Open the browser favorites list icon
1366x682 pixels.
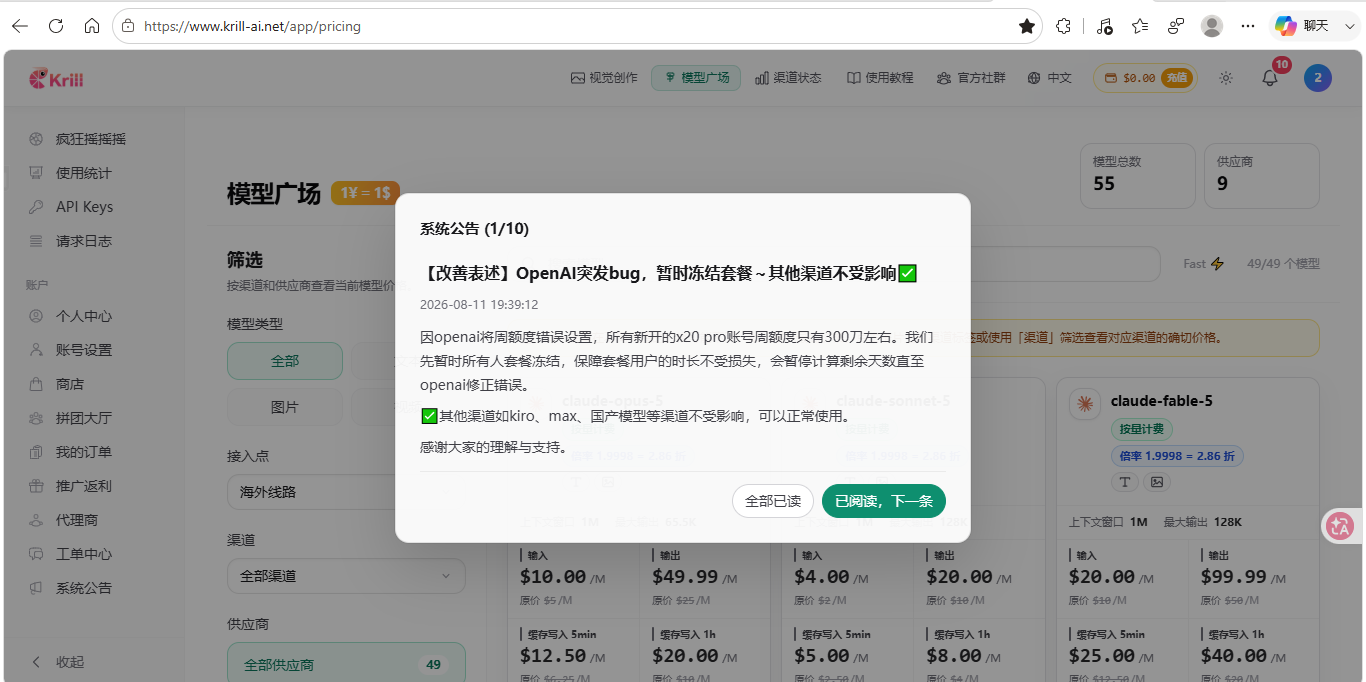[x=1140, y=26]
